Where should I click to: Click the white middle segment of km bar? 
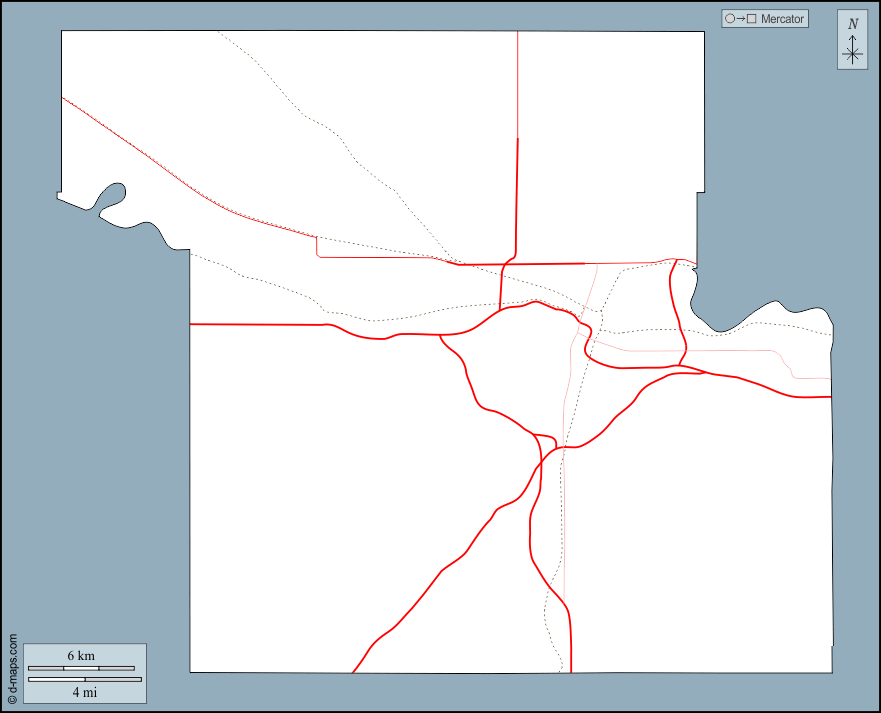point(81,668)
